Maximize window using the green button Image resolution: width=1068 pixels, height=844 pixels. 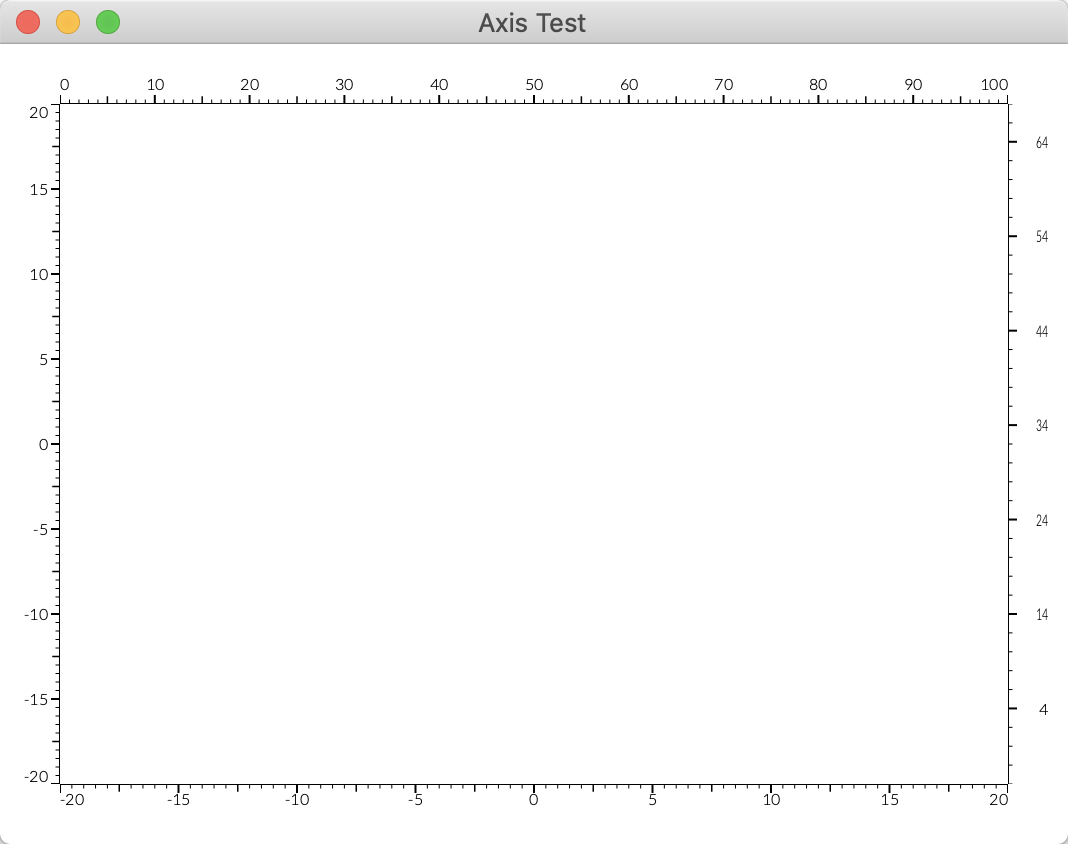[x=108, y=22]
